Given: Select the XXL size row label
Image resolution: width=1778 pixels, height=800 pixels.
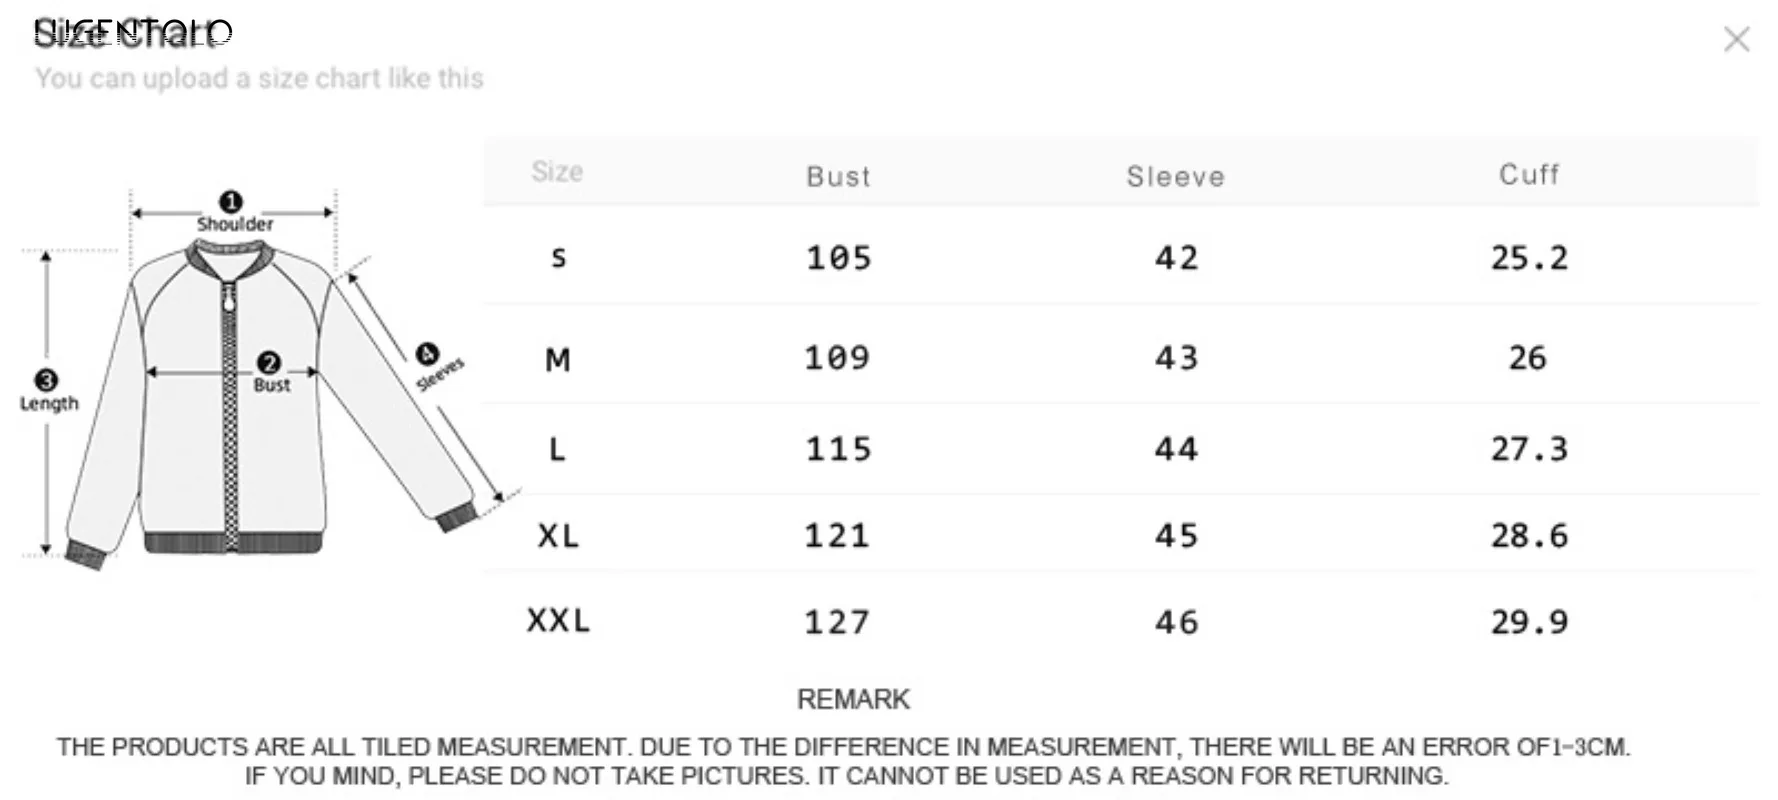Looking at the screenshot, I should (559, 621).
